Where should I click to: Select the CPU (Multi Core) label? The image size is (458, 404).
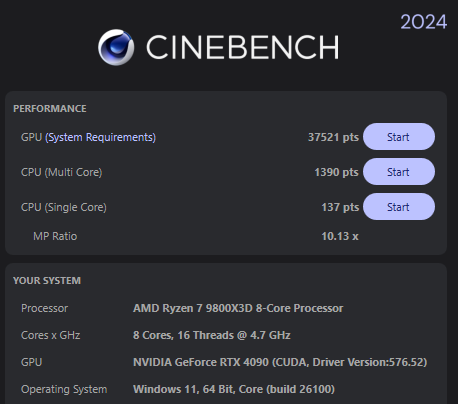point(62,172)
